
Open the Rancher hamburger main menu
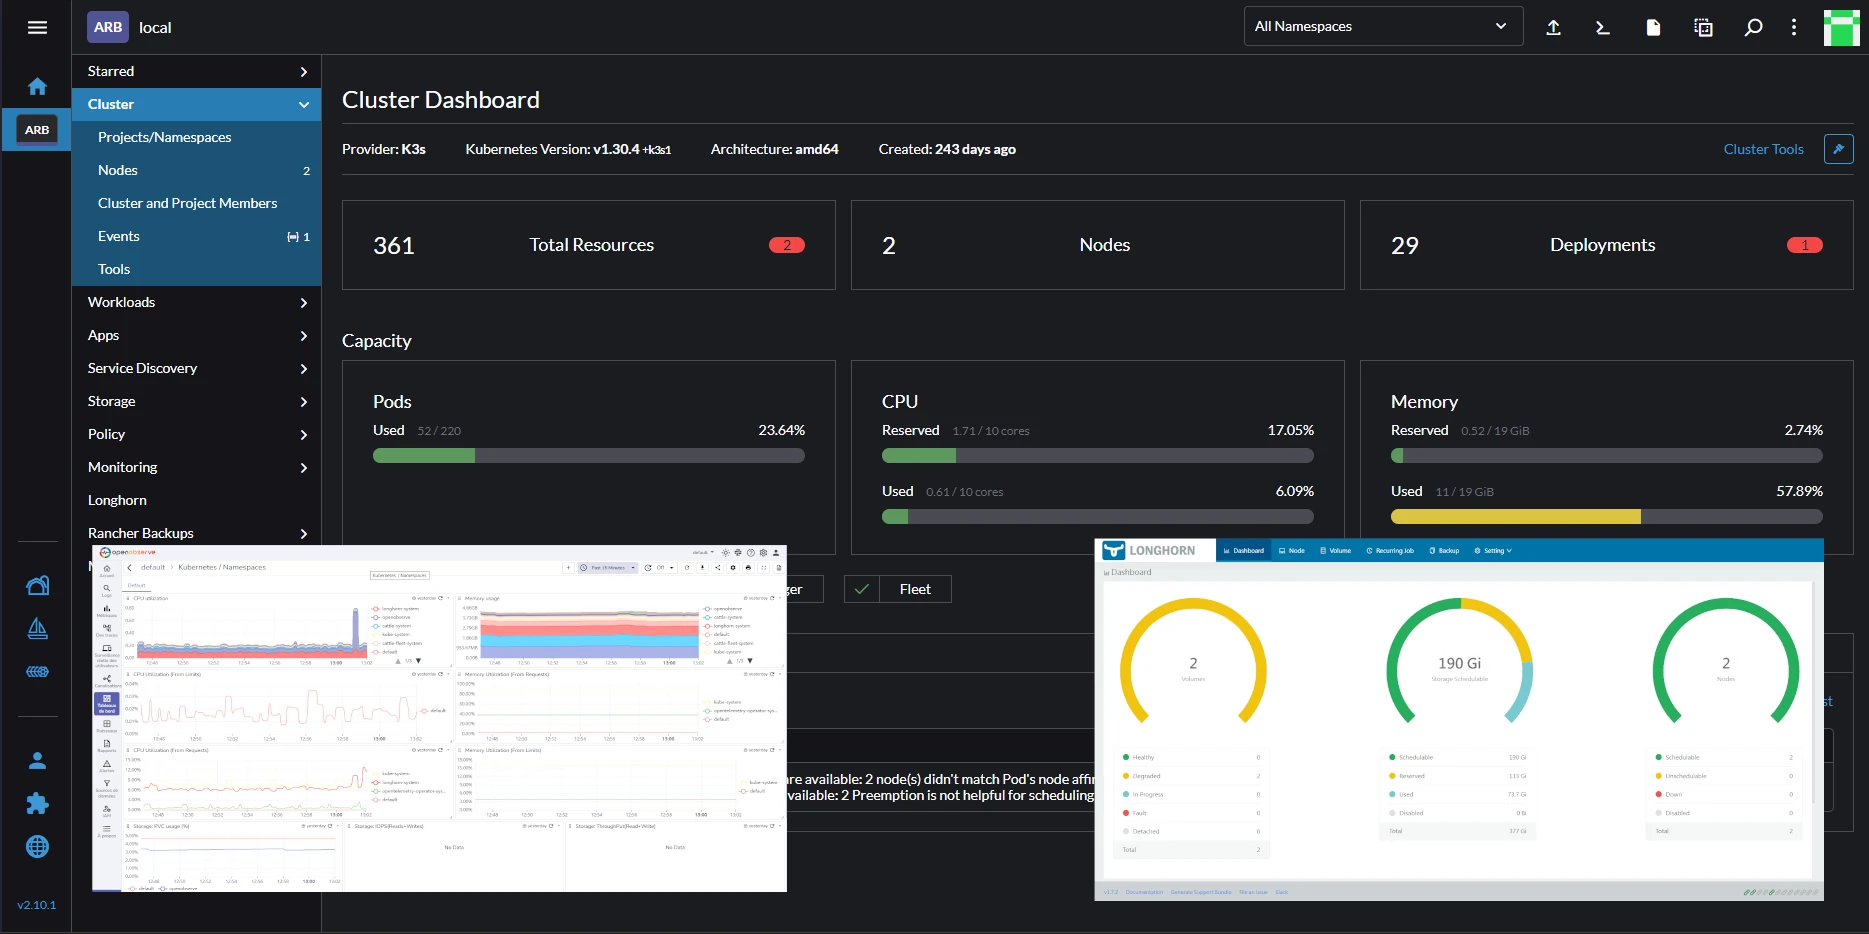[37, 27]
